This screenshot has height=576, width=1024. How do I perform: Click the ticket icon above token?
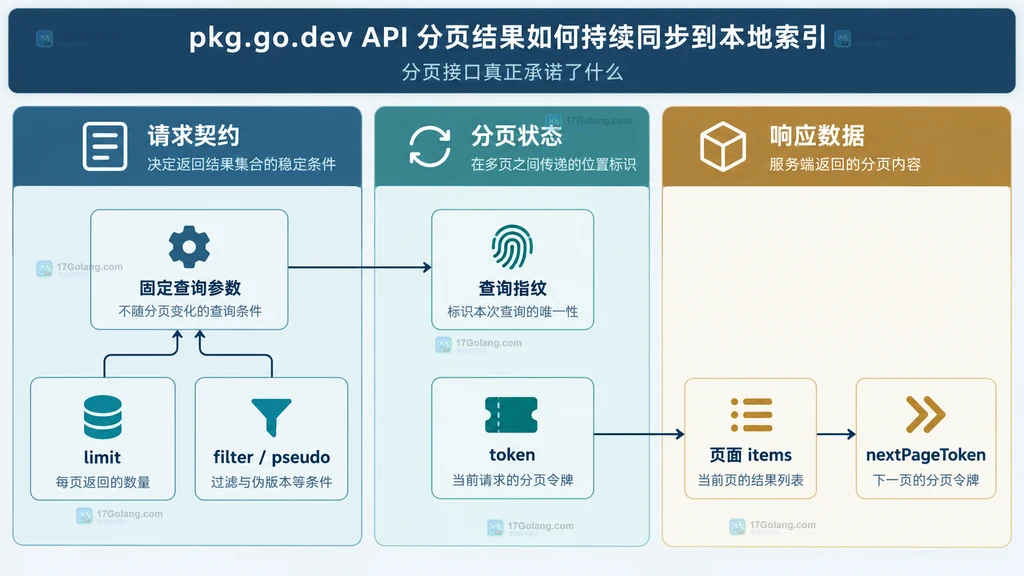[511, 415]
